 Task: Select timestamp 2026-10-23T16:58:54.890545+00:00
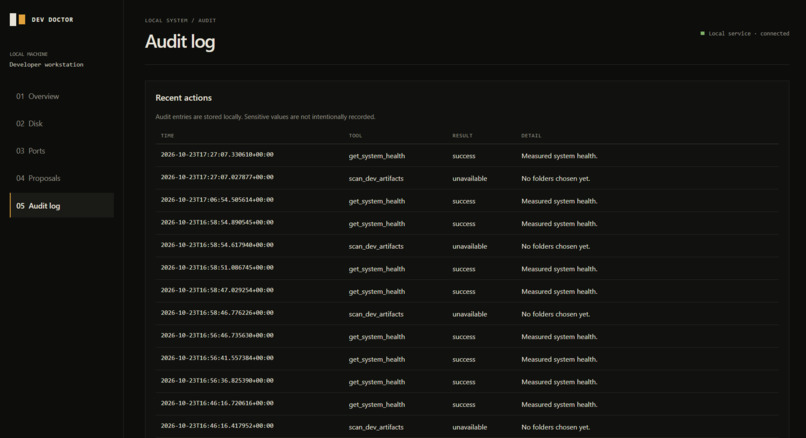tap(217, 223)
